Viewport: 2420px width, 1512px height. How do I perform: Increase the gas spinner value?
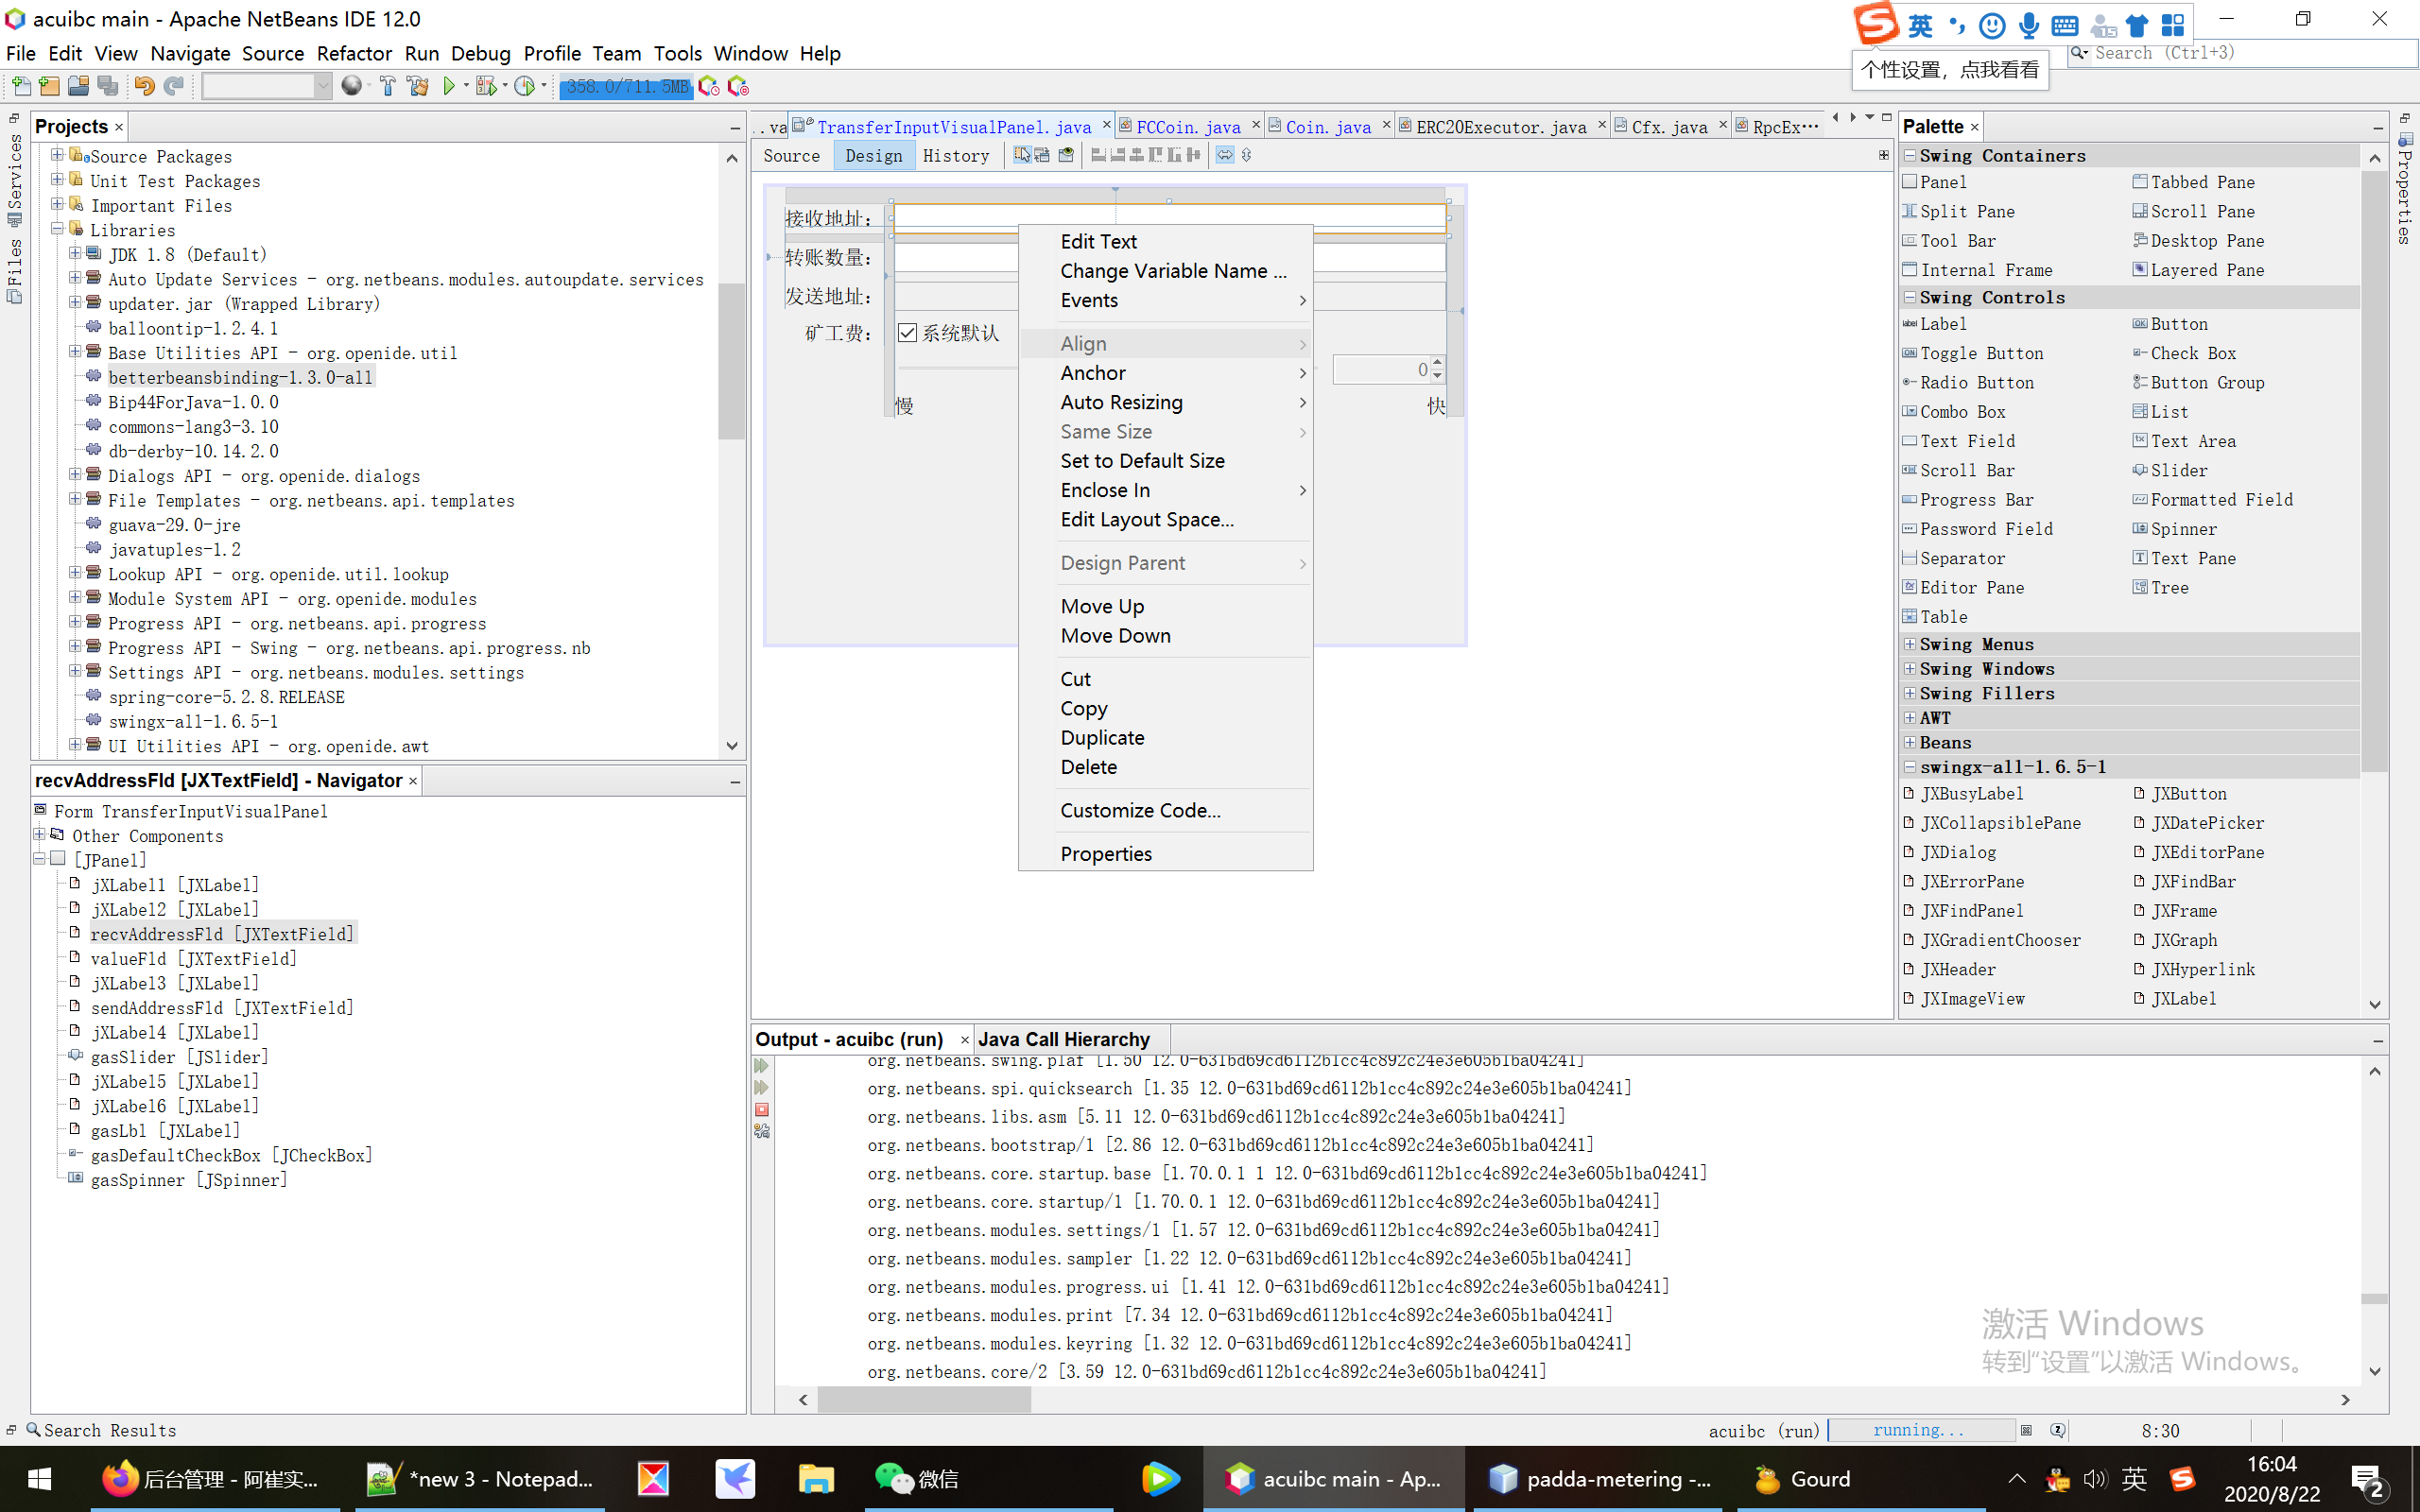[1437, 363]
